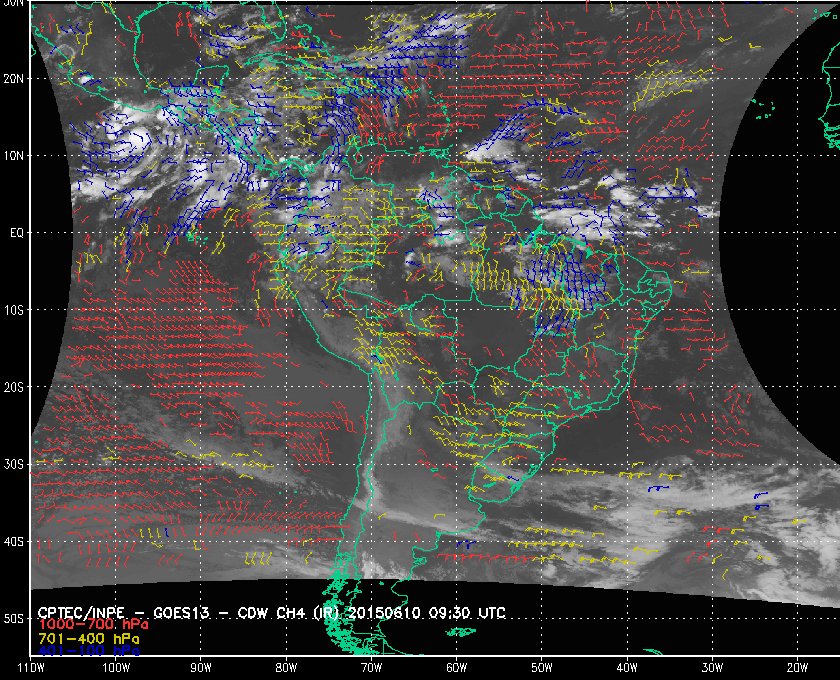
Task: Click the 20150610 date in the caption
Action: click(x=386, y=613)
